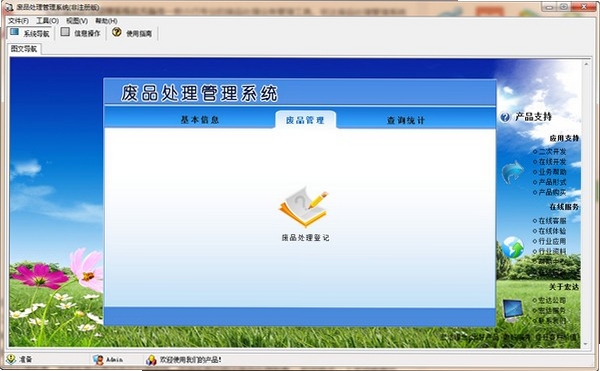
Task: Switch to the 查询统计 tab
Action: (406, 120)
